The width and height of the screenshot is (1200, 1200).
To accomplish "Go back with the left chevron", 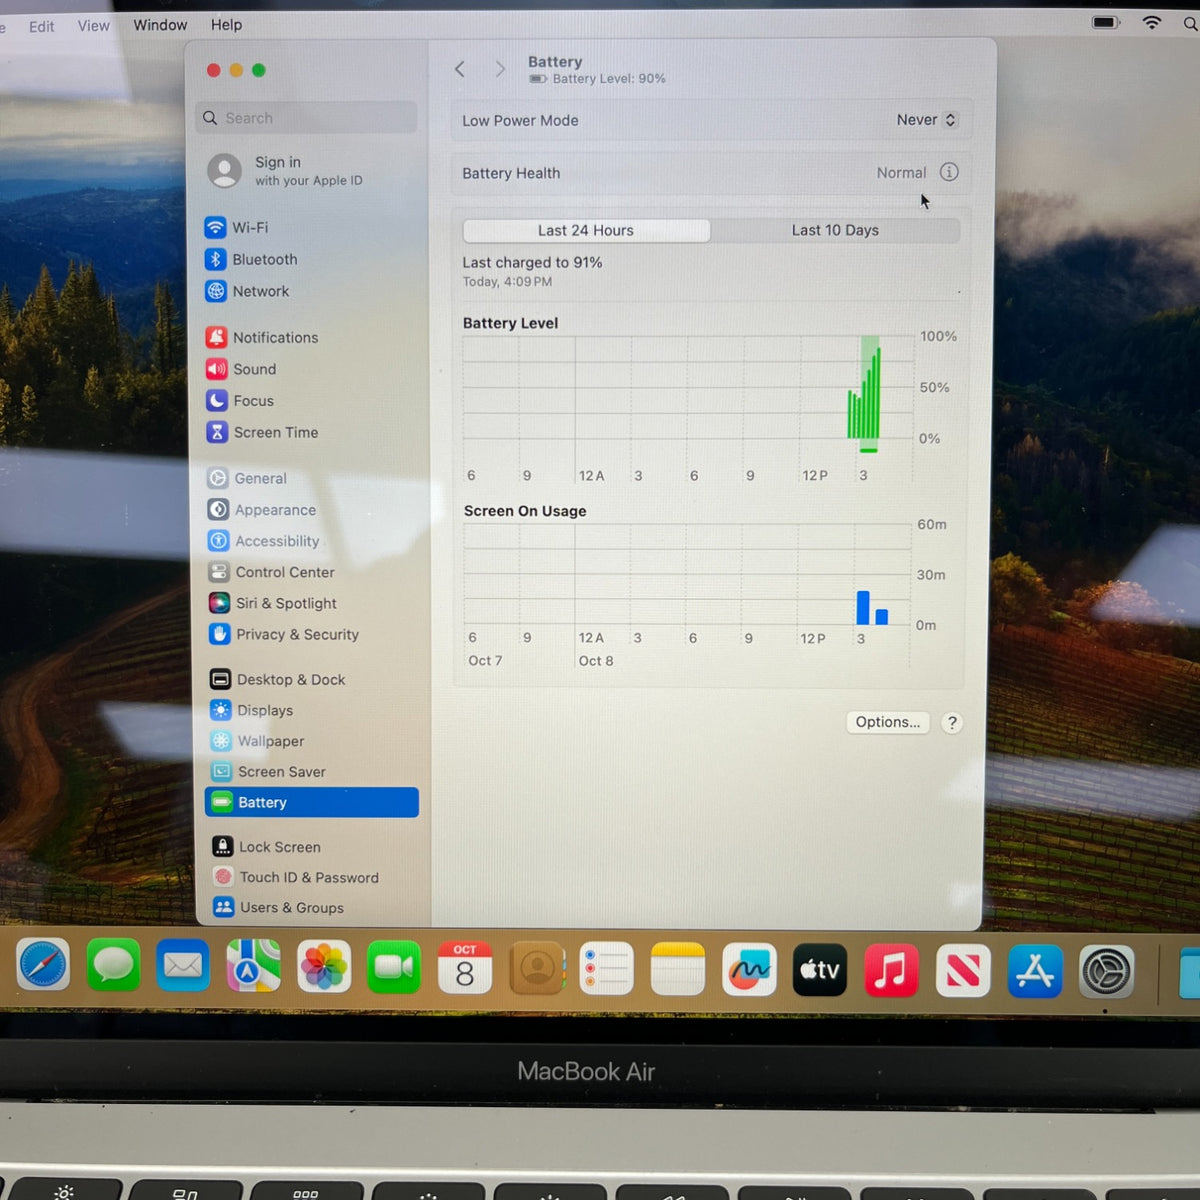I will pyautogui.click(x=460, y=69).
